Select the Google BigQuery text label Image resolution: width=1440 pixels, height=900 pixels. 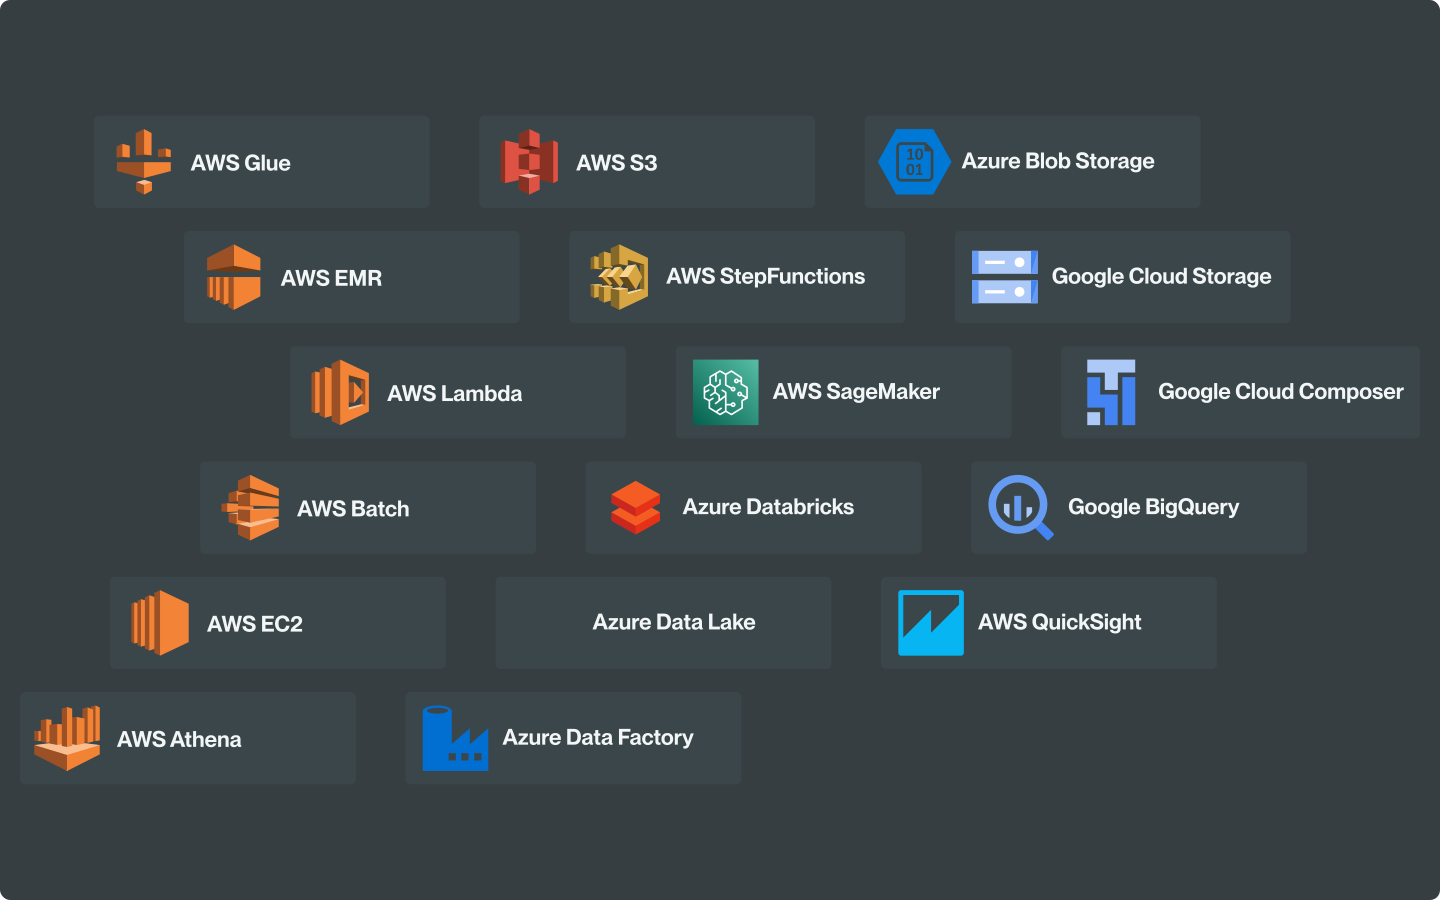coord(1152,507)
